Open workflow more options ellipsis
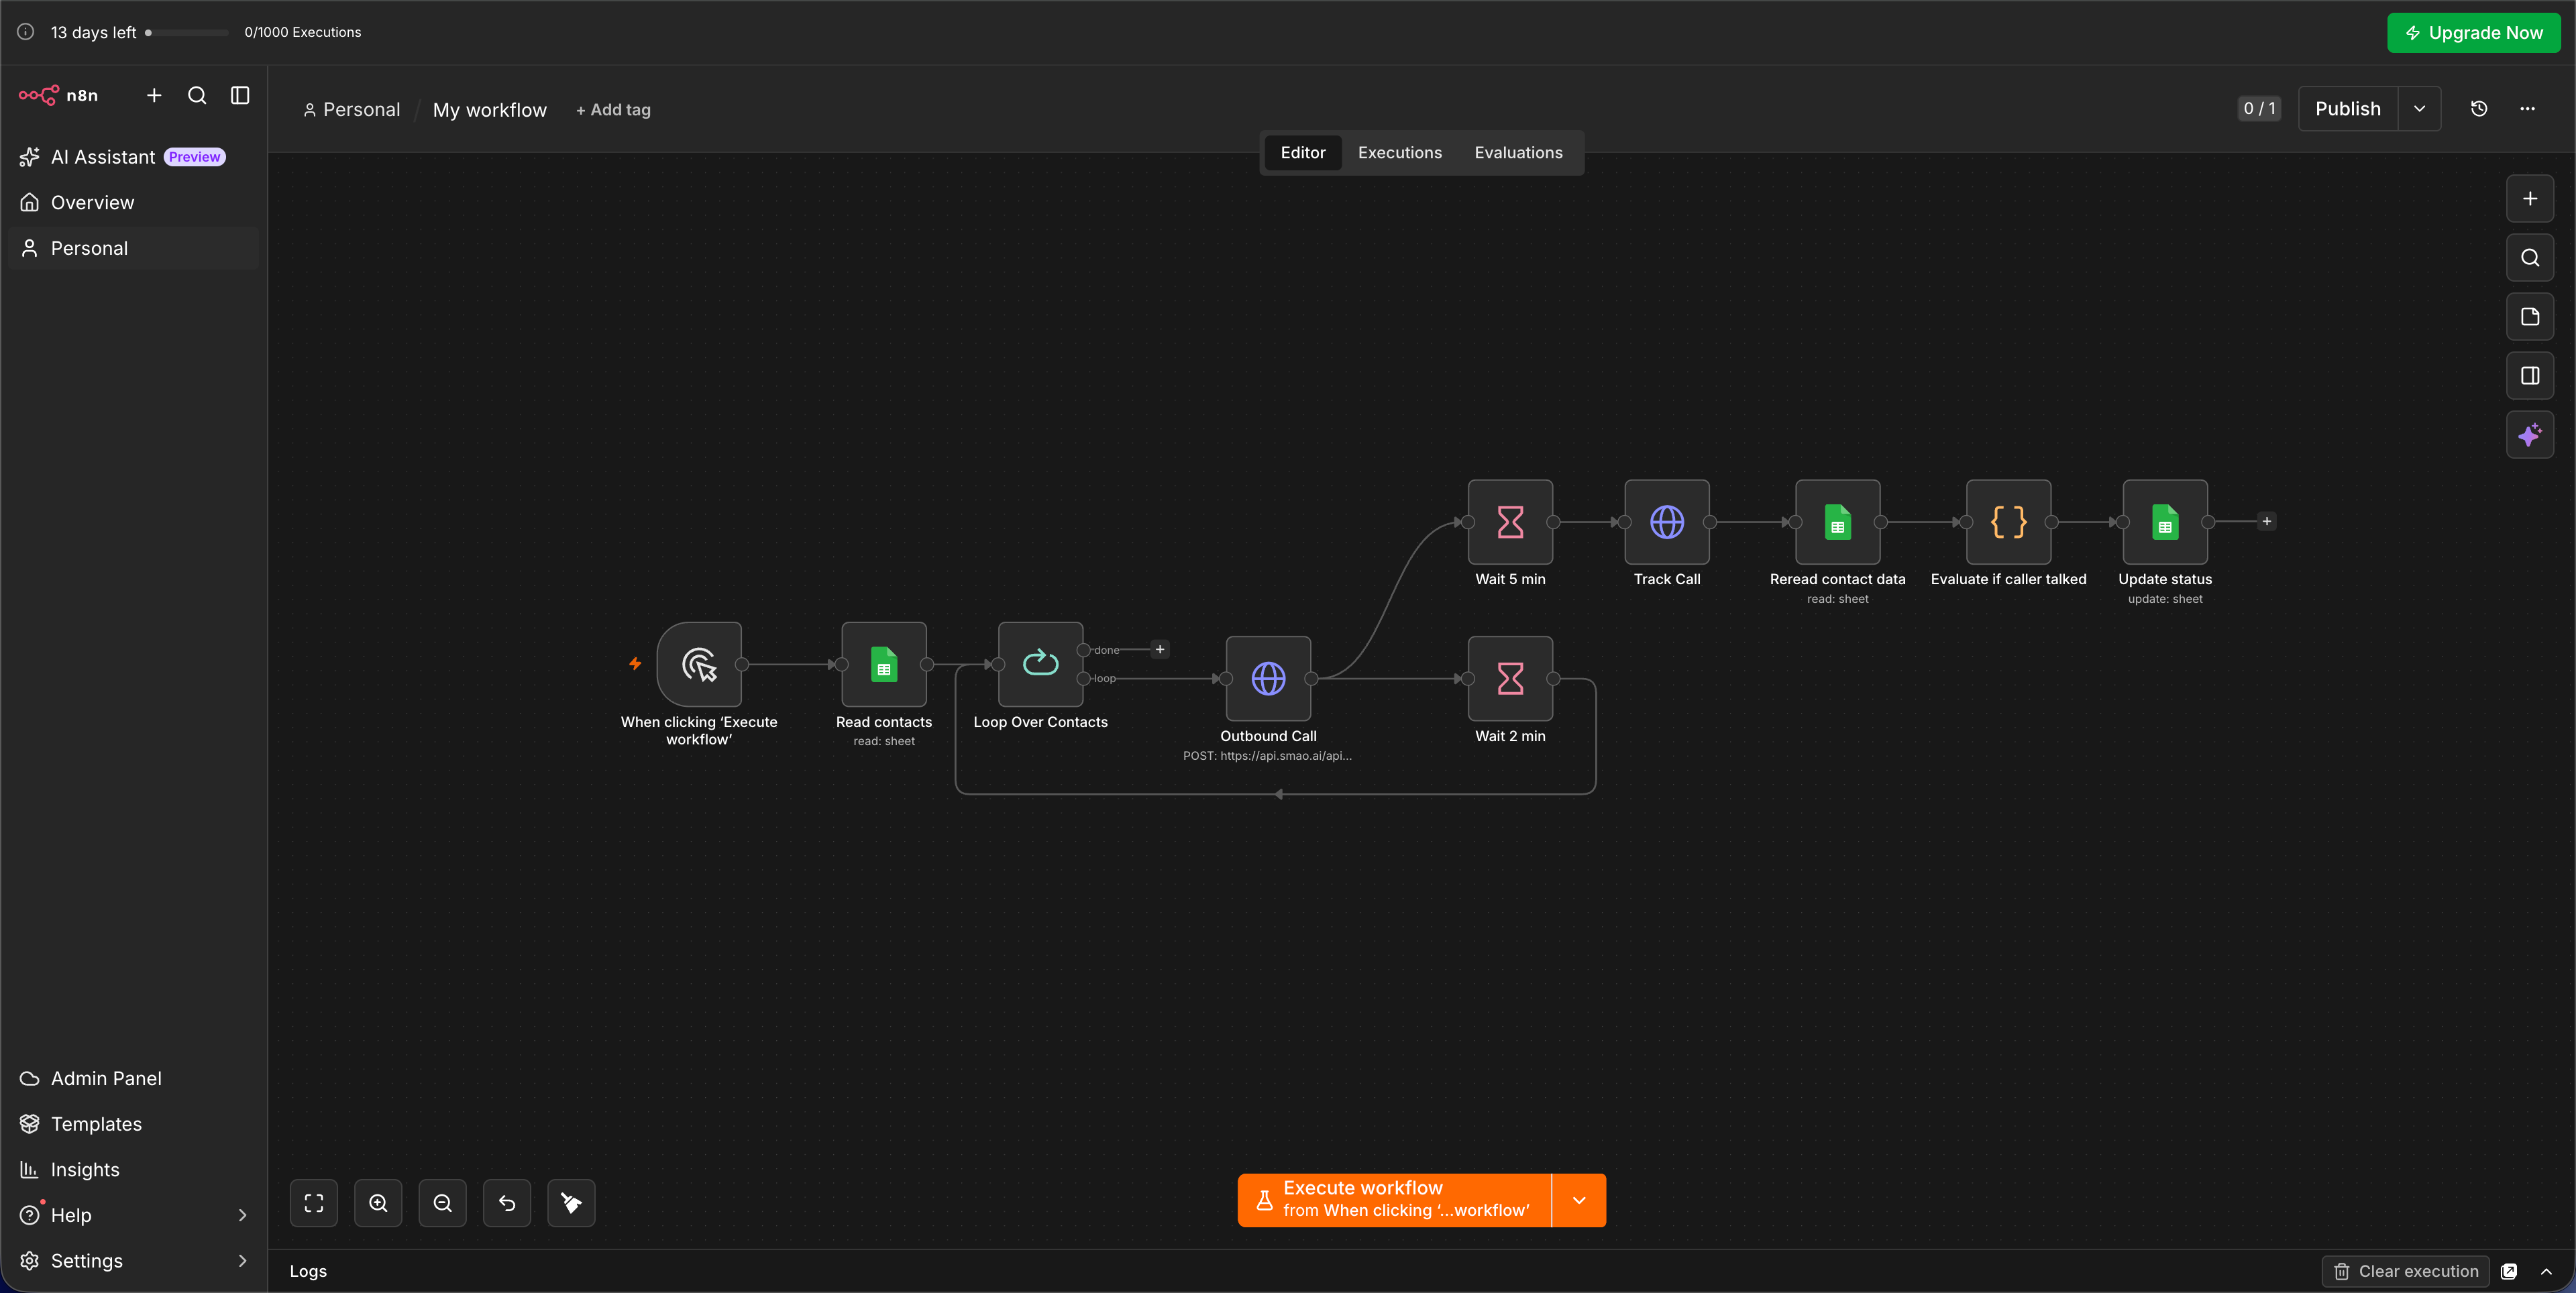 pyautogui.click(x=2527, y=109)
